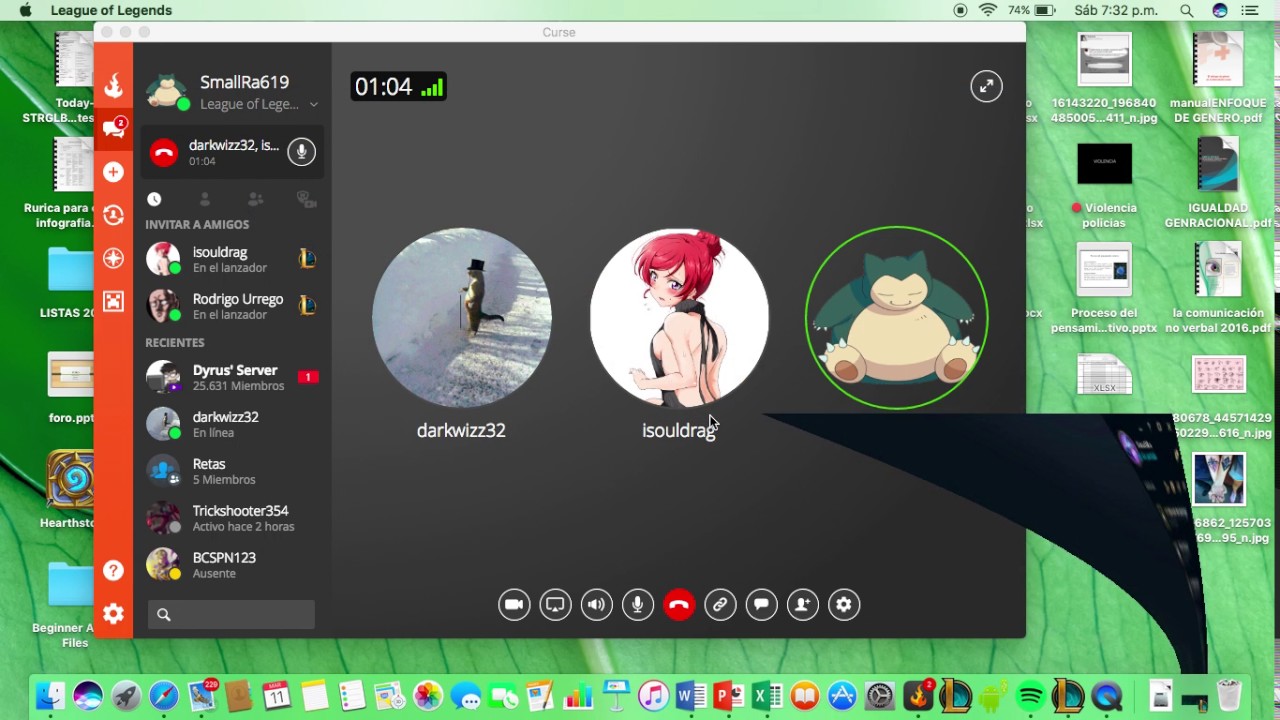Viewport: 1280px width, 720px height.
Task: Click League icon next to isouldrag
Action: point(307,259)
